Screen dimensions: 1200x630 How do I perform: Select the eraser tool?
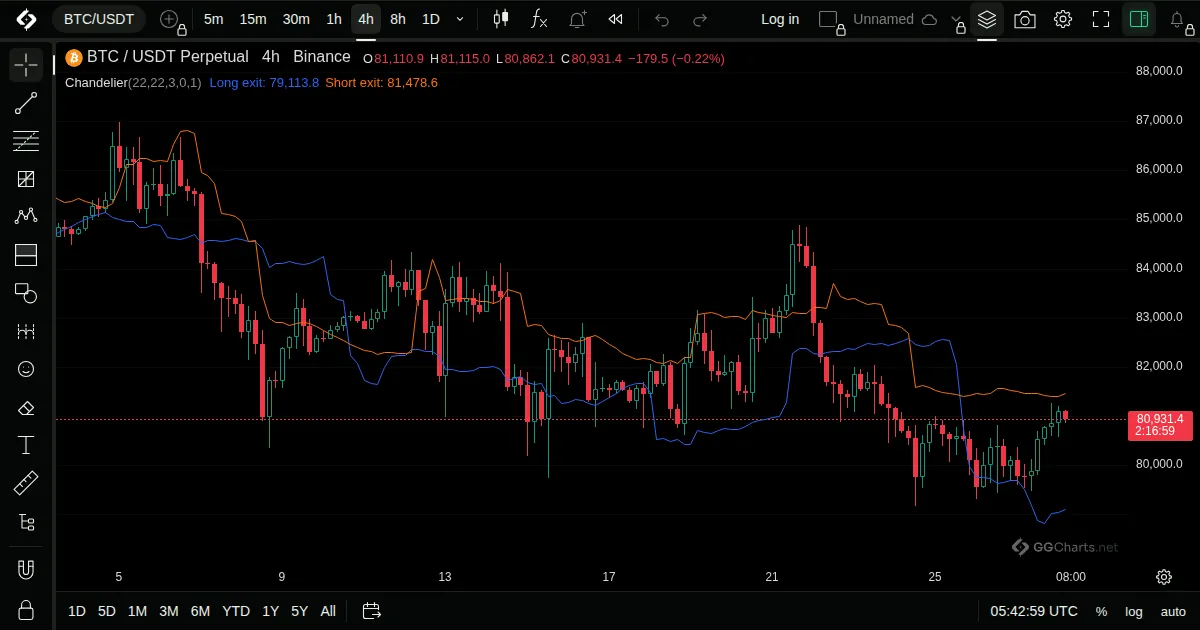[x=26, y=407]
